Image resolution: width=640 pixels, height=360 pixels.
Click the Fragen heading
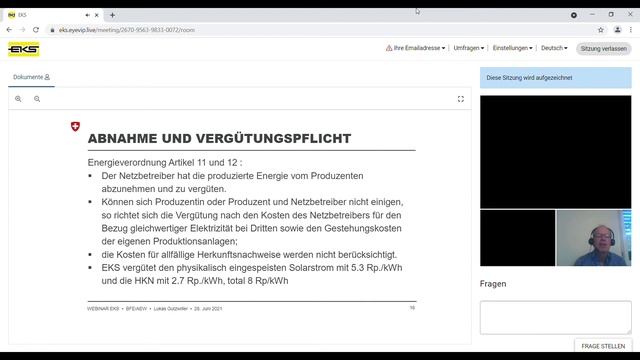click(493, 284)
